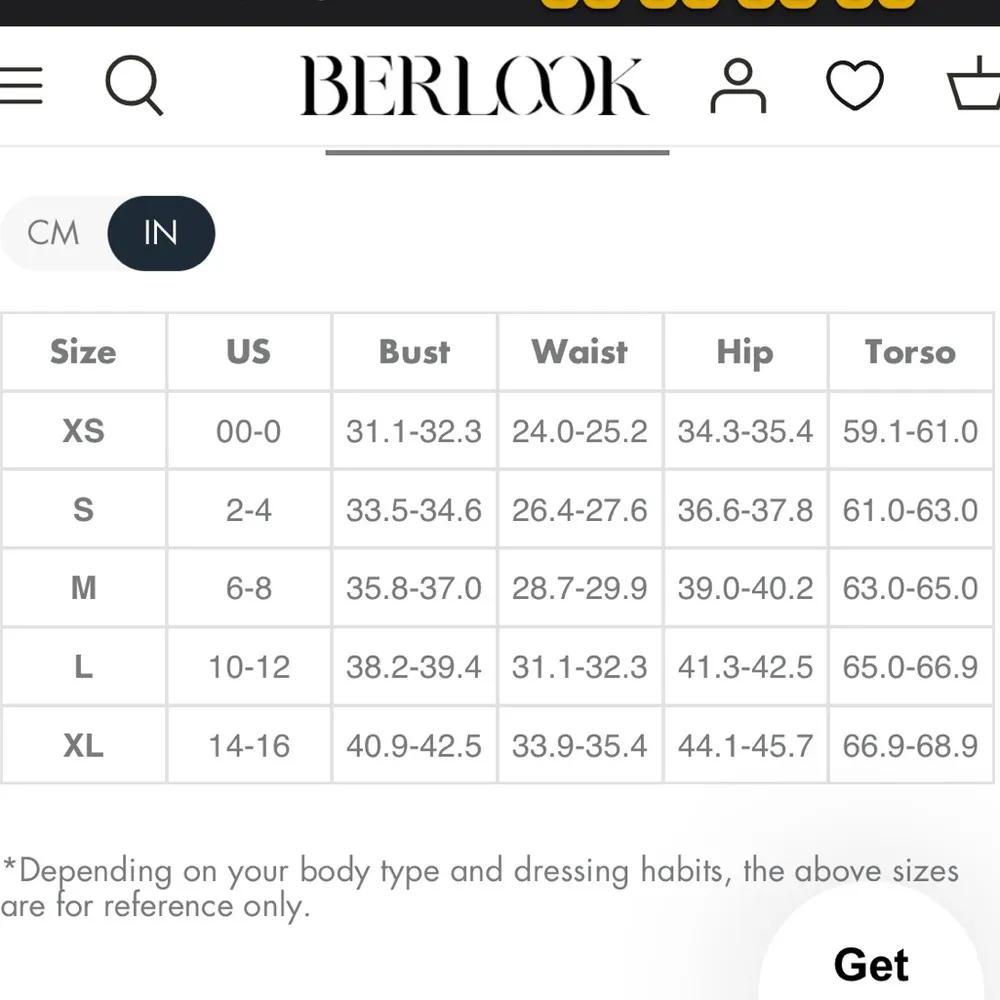Select the XL size row
This screenshot has width=1000, height=1000.
83,745
